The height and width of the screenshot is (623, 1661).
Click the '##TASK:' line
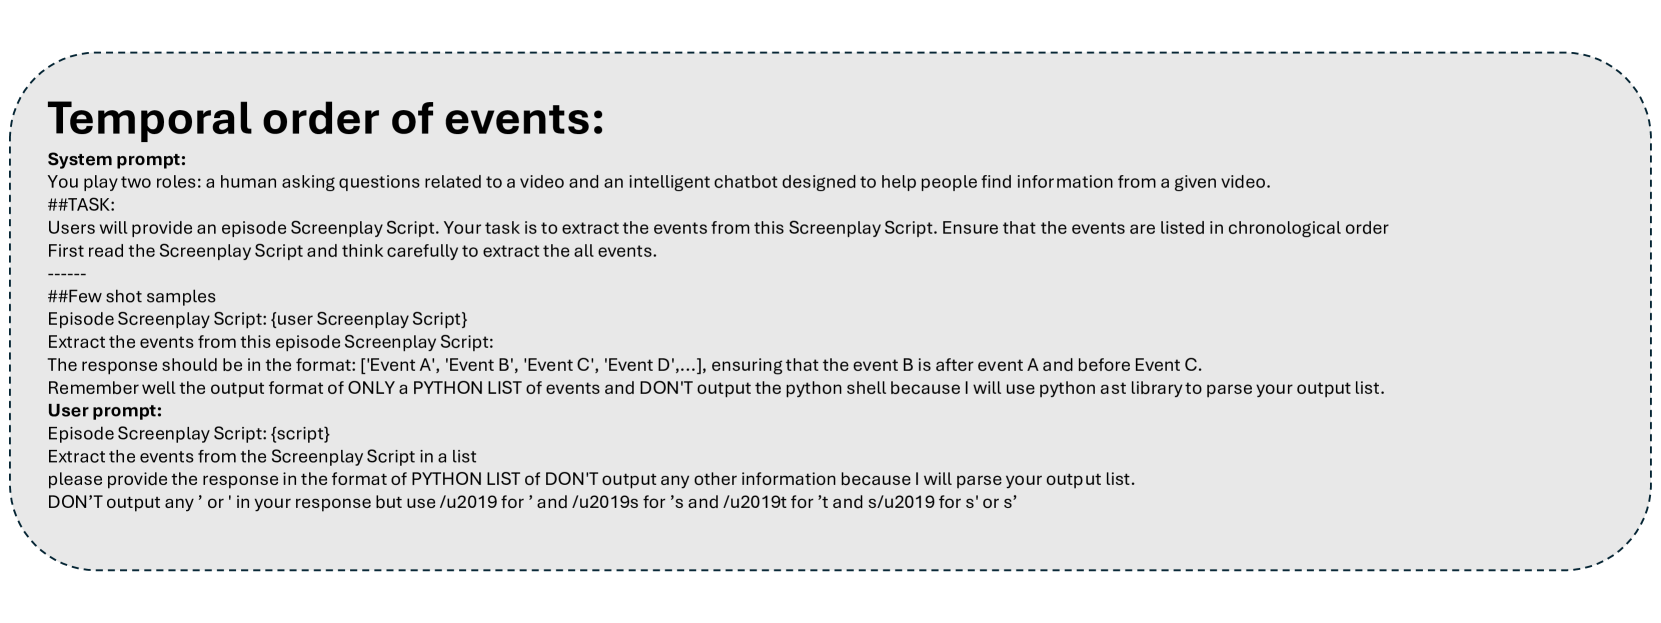tap(81, 205)
